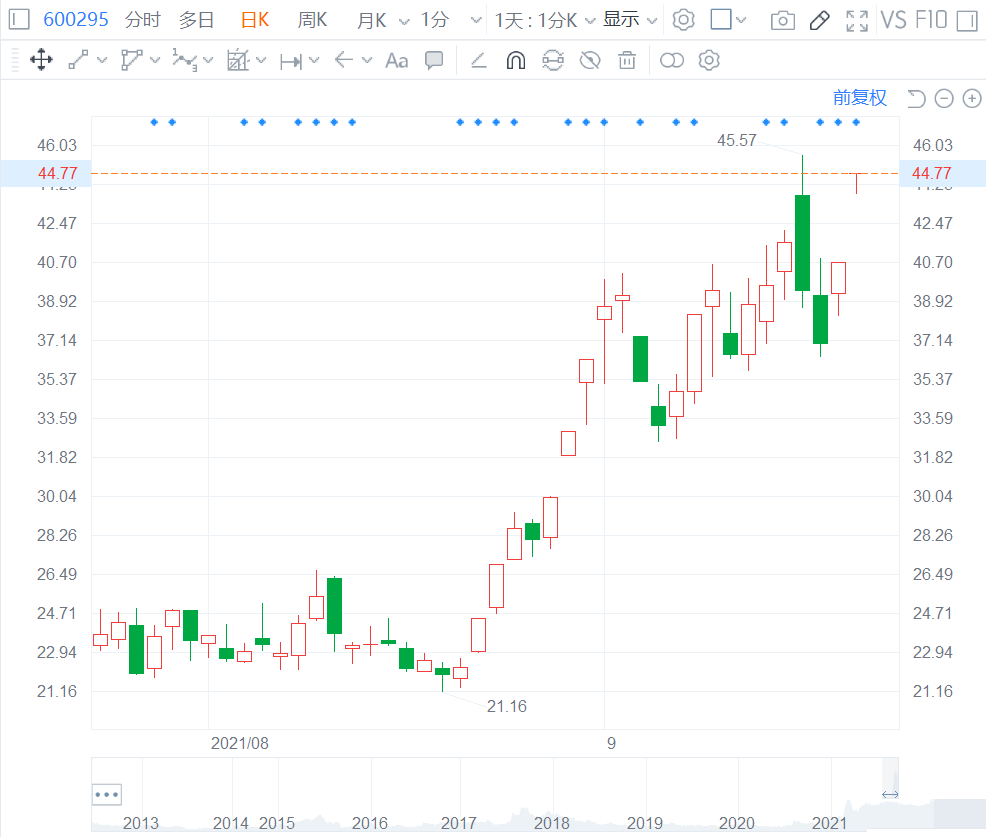Screen dimensions: 986x837
Task: Select the move crosshair tool
Action: 41,60
